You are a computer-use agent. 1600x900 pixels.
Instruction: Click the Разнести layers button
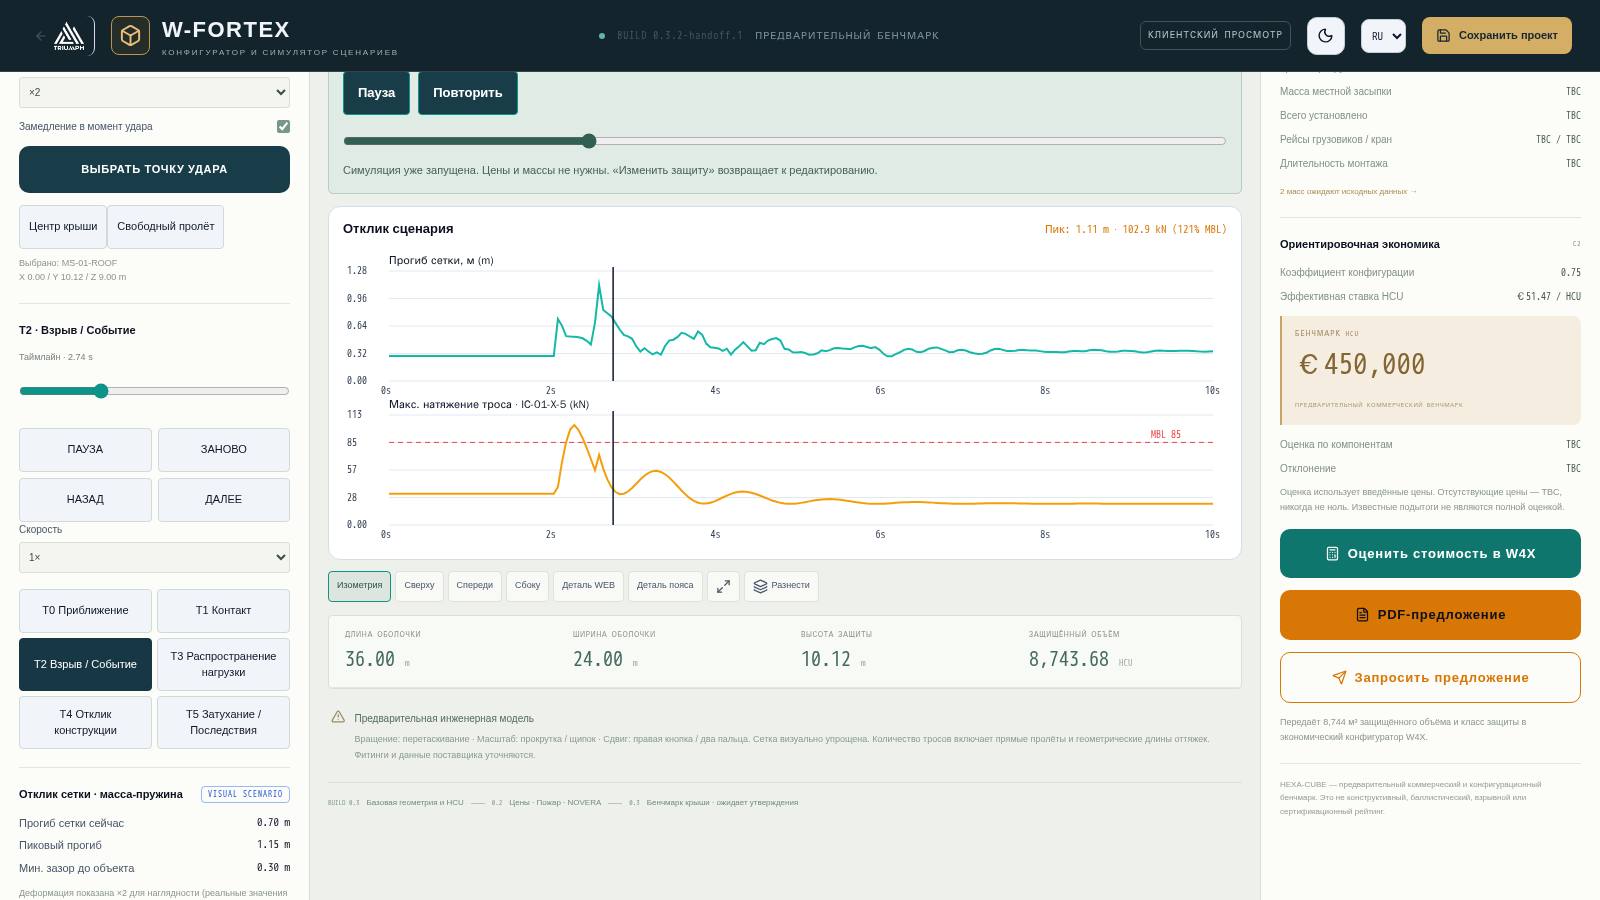(781, 586)
